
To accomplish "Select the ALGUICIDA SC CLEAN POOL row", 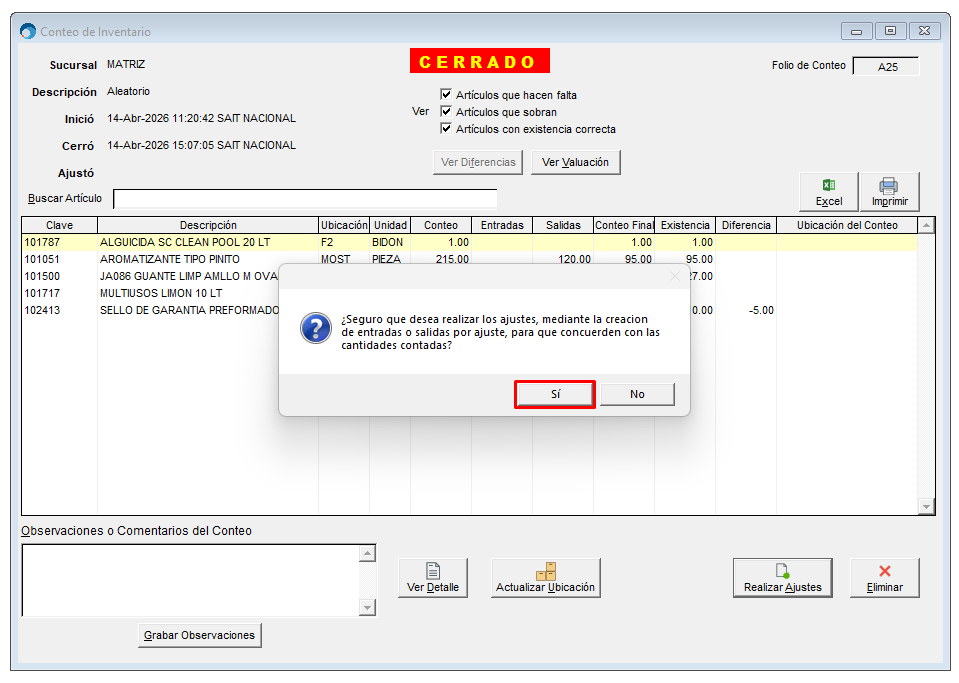I will pyautogui.click(x=185, y=242).
